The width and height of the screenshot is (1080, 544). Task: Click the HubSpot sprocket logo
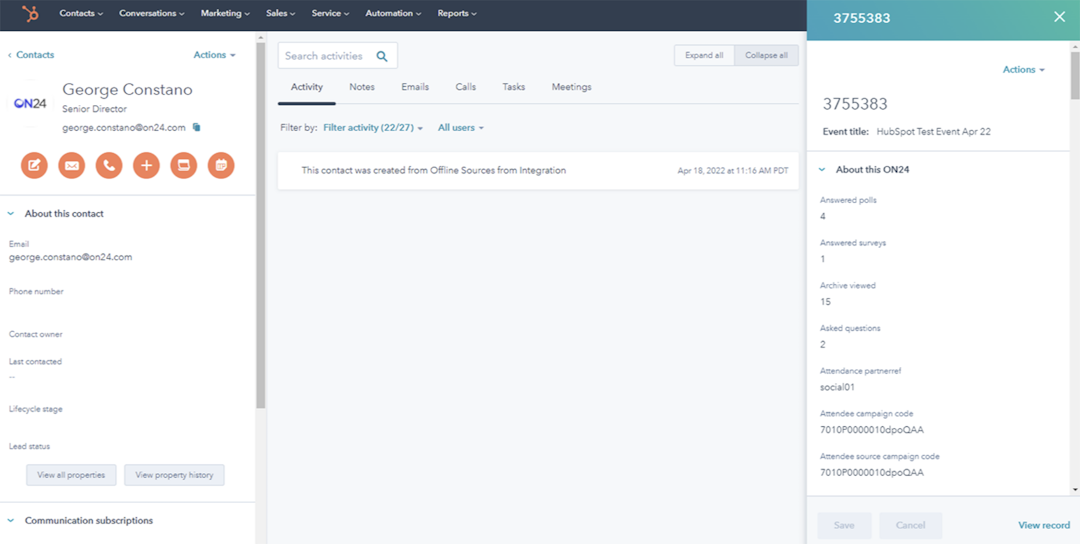(x=30, y=13)
